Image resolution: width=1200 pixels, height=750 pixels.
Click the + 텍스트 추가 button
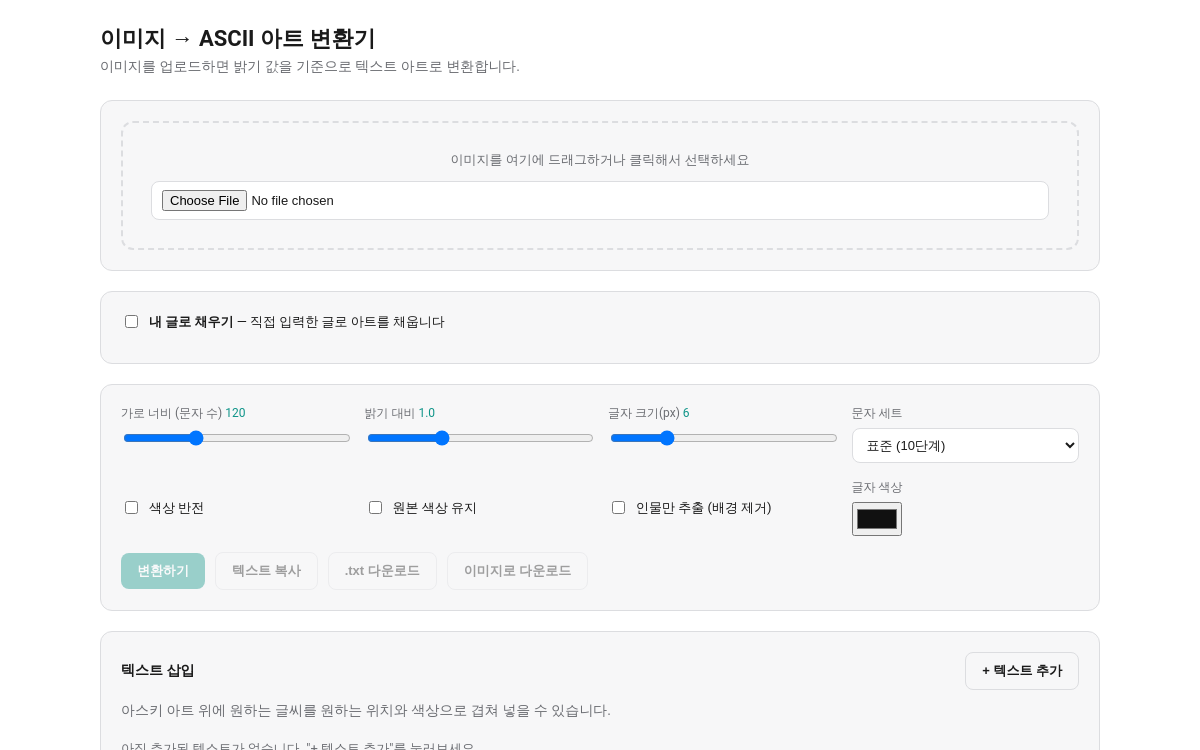(x=1022, y=671)
